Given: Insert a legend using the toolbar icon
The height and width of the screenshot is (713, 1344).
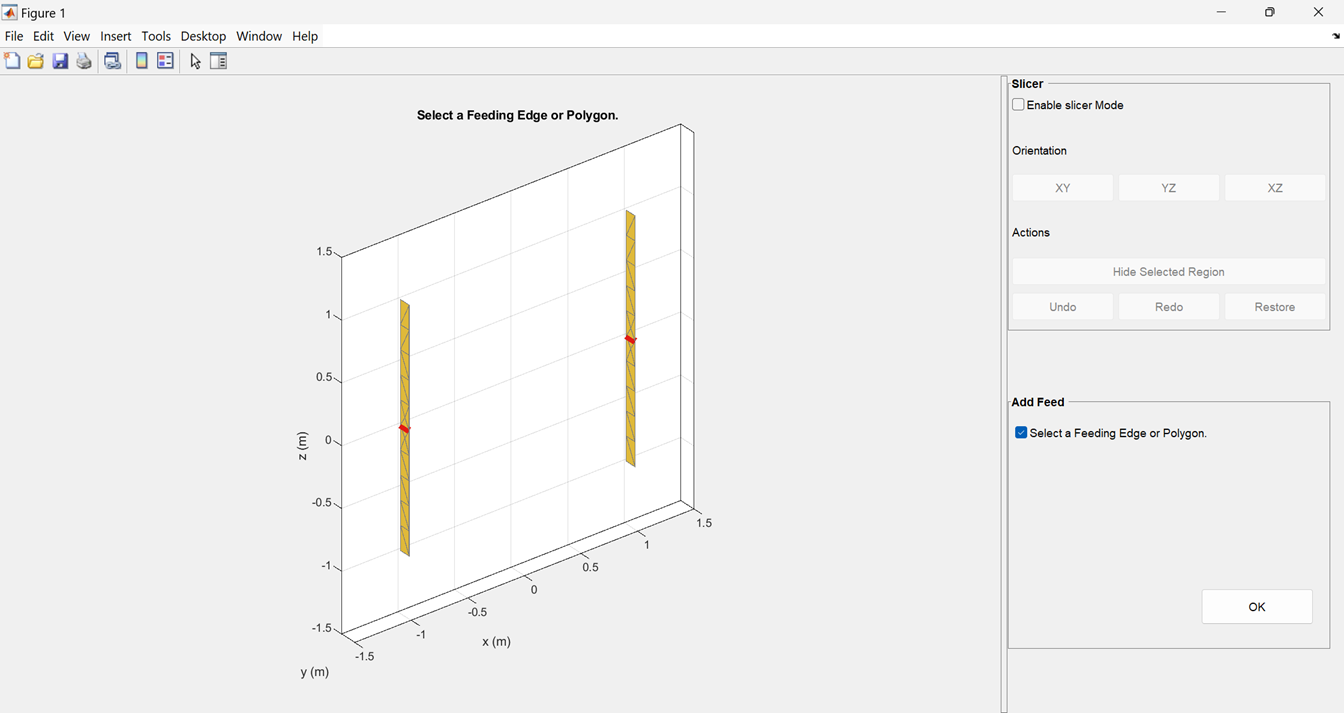Looking at the screenshot, I should (x=164, y=60).
